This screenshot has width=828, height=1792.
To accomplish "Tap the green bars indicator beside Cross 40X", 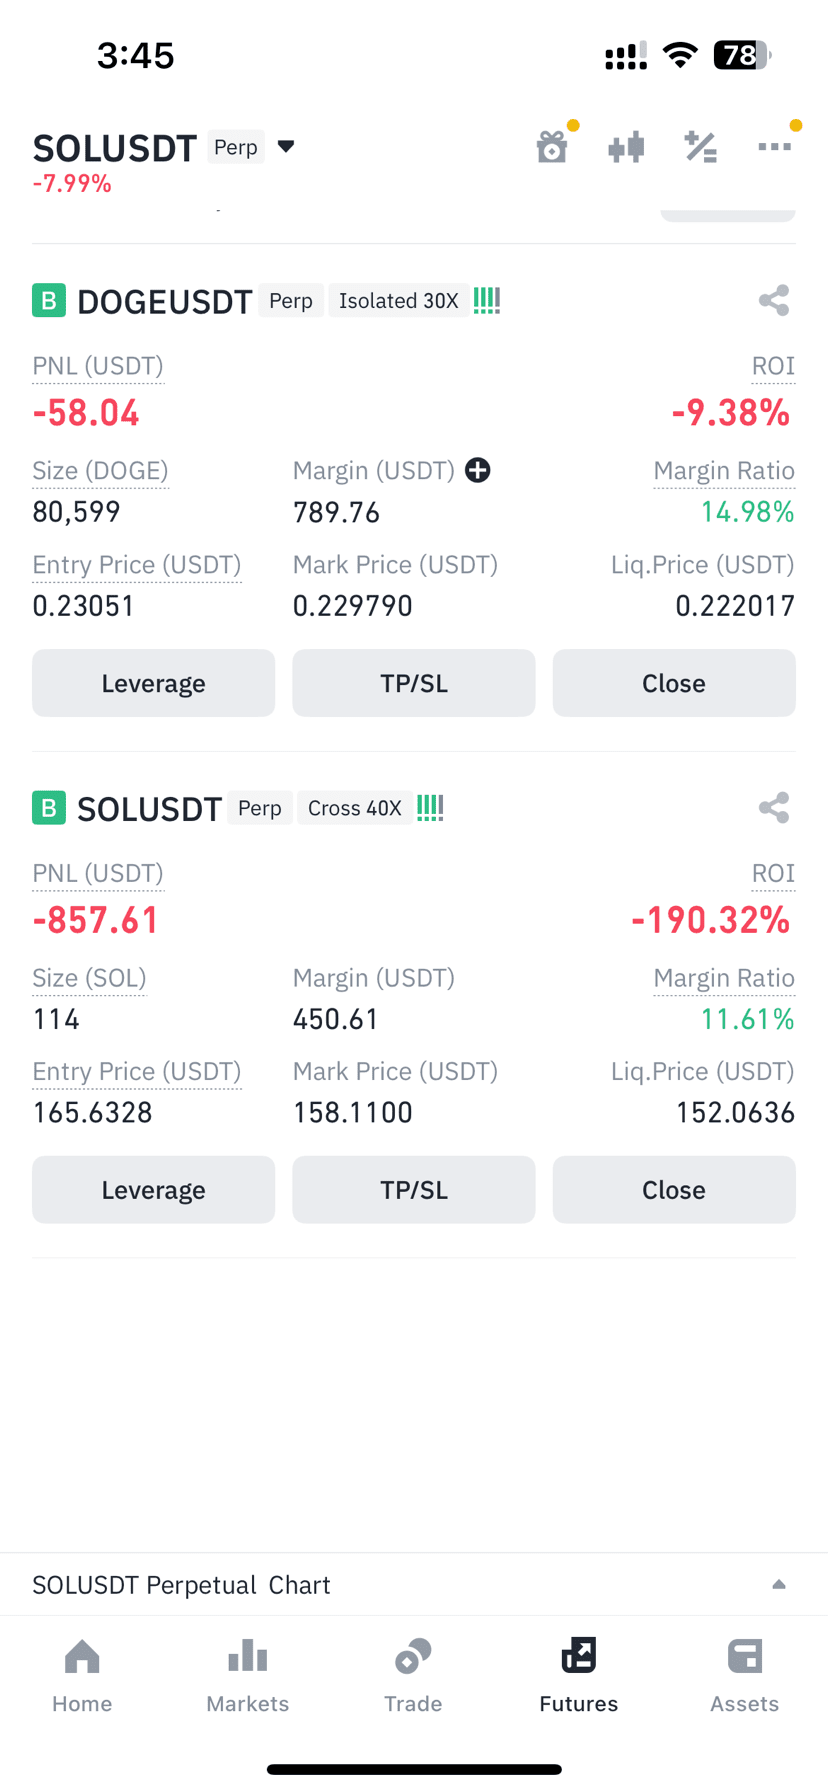I will [x=430, y=807].
